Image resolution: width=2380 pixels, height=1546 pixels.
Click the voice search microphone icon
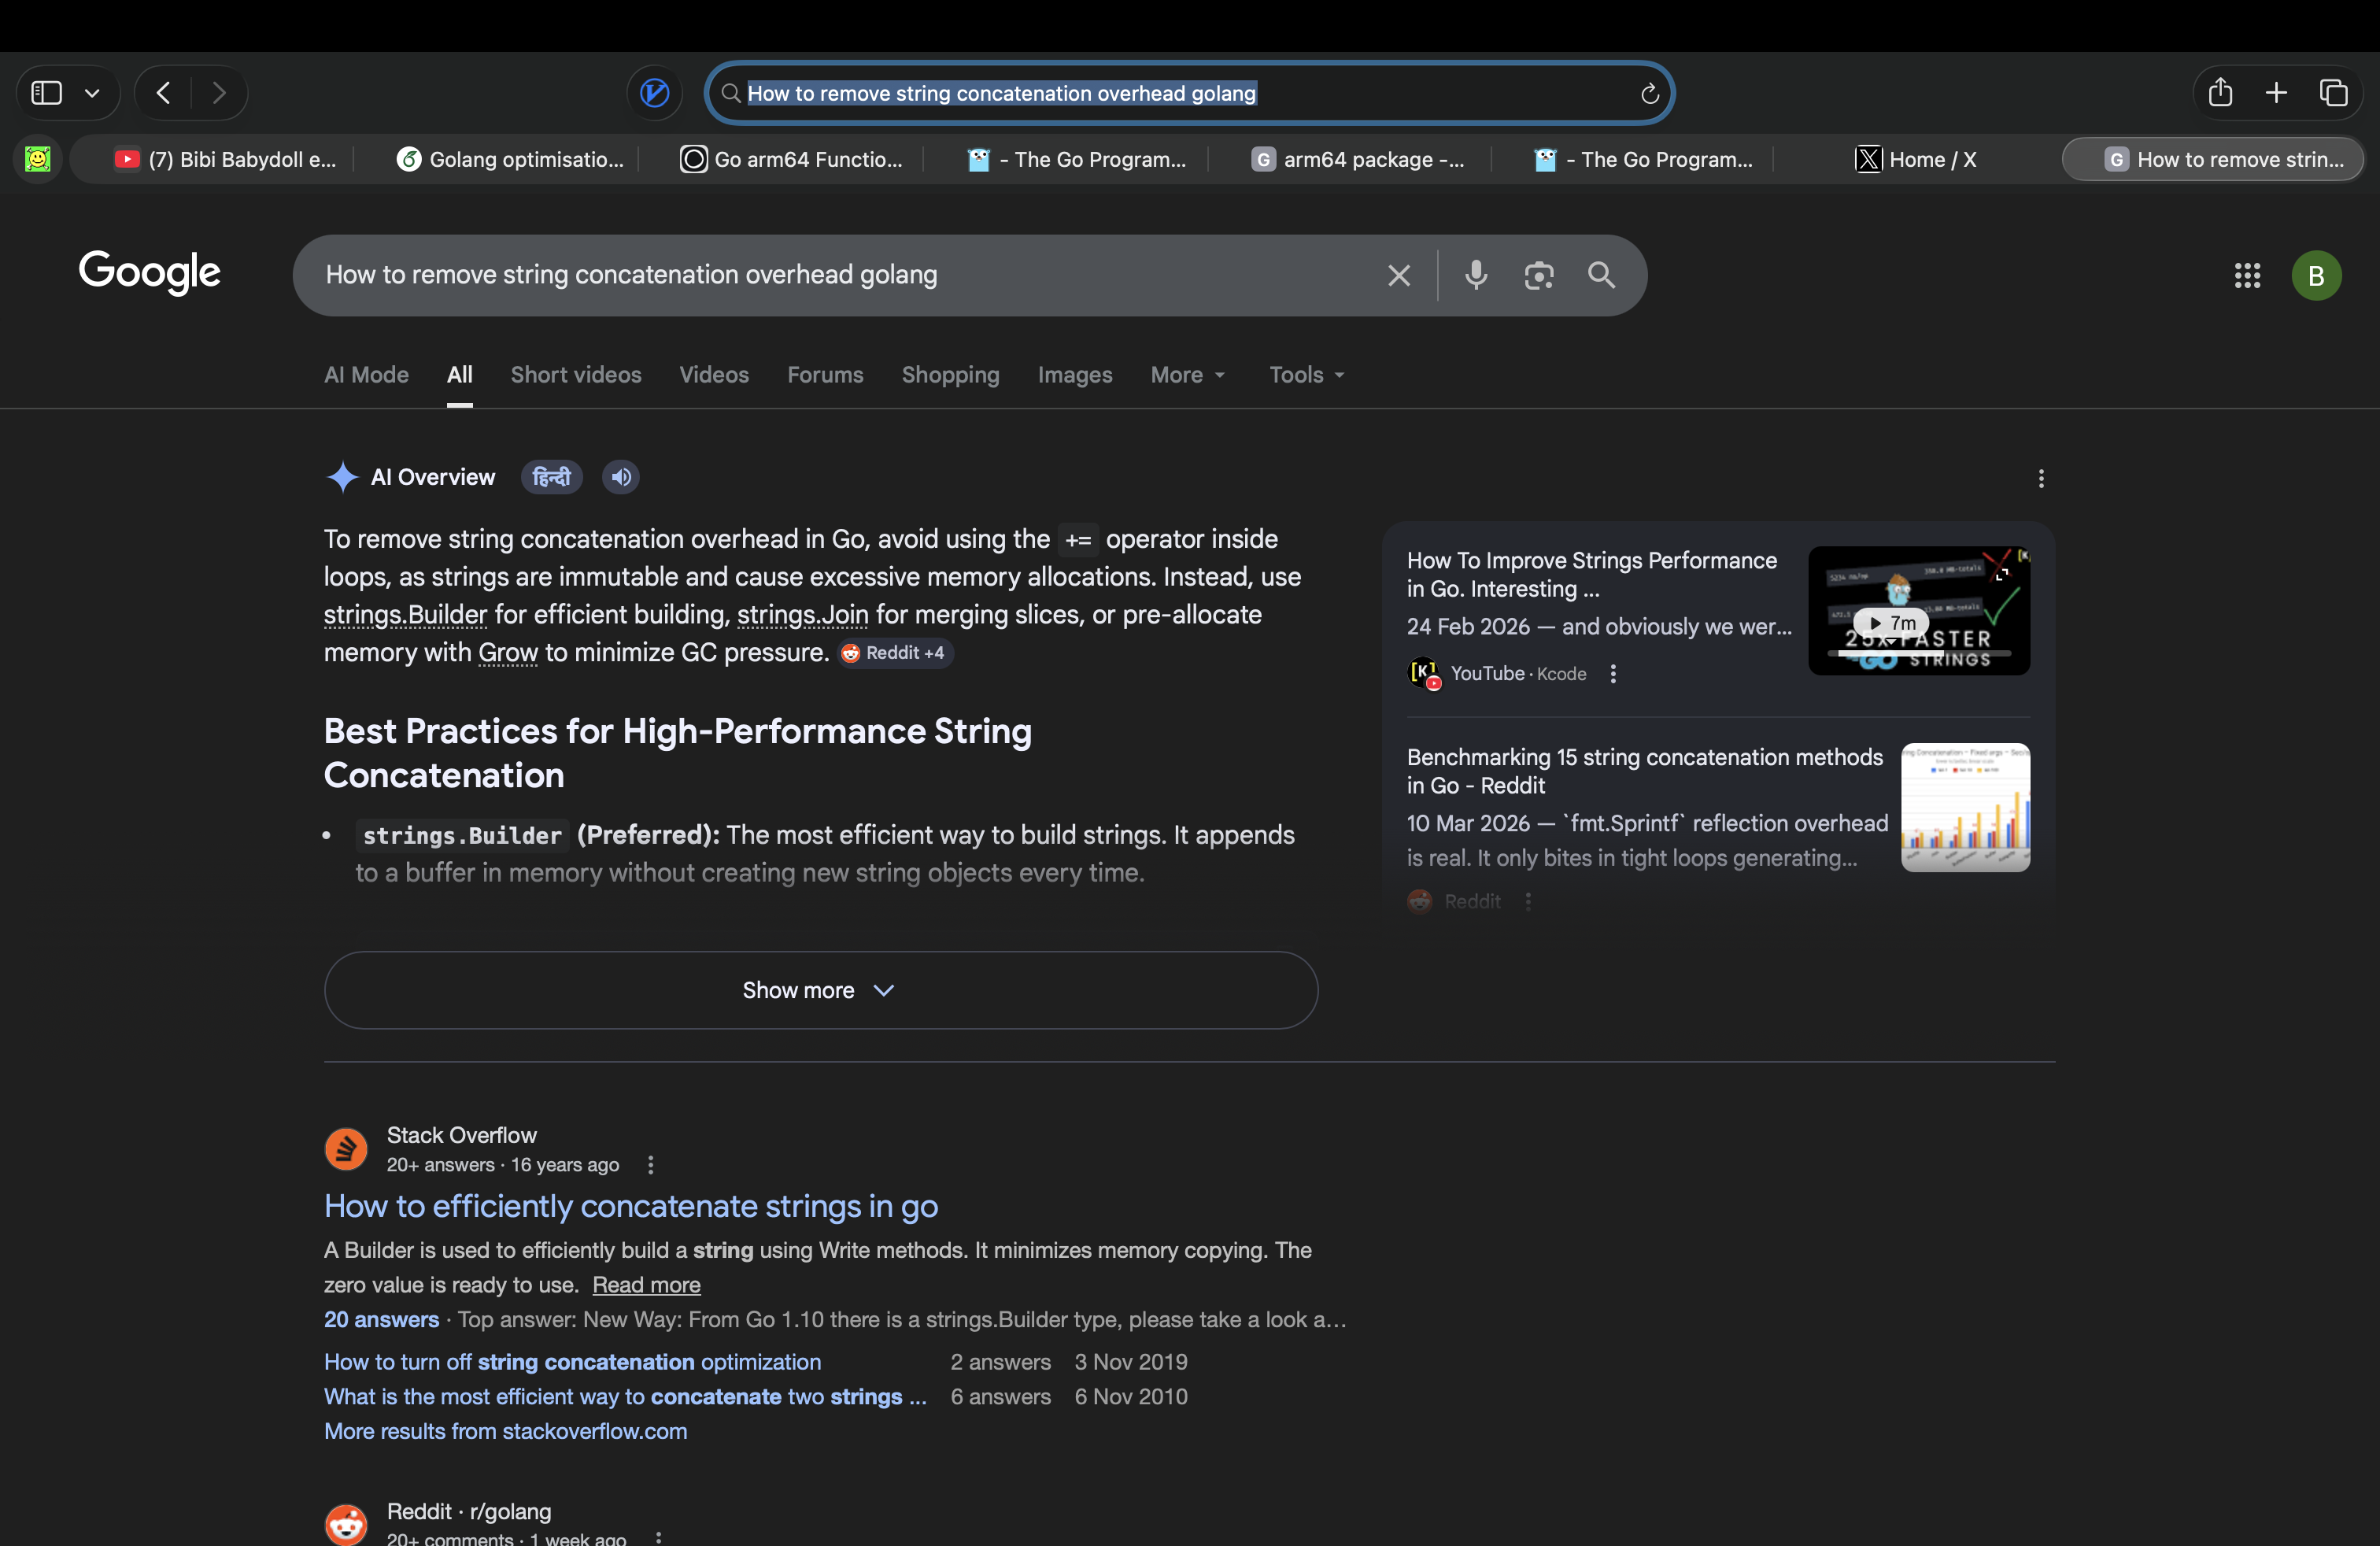point(1476,275)
